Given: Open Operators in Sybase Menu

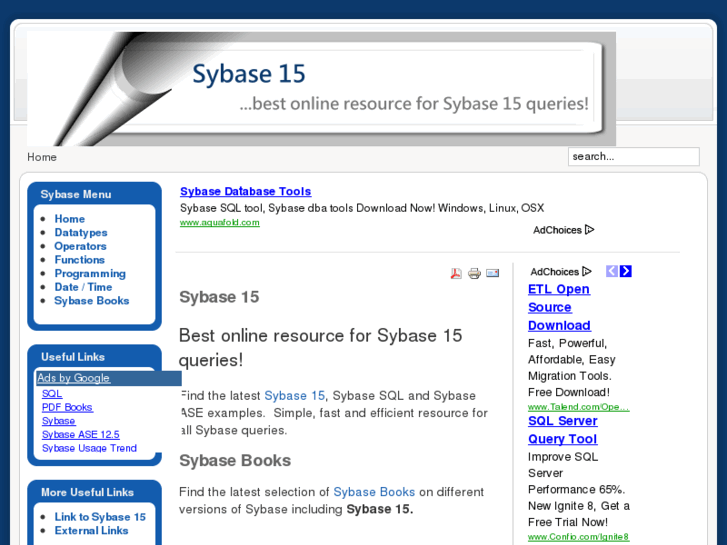Looking at the screenshot, I should (x=80, y=246).
